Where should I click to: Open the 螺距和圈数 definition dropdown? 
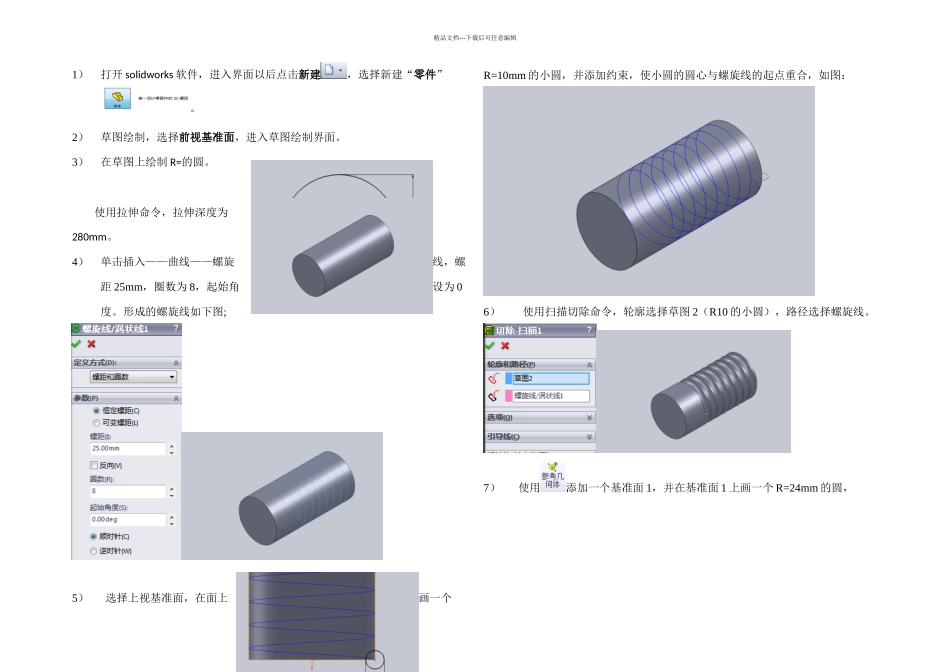[133, 377]
